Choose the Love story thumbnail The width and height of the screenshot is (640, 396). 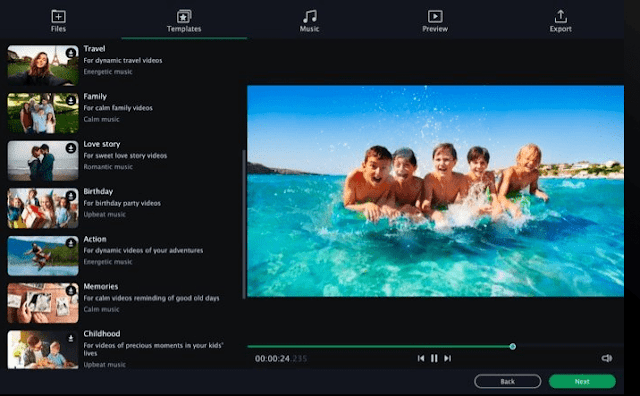[43, 160]
